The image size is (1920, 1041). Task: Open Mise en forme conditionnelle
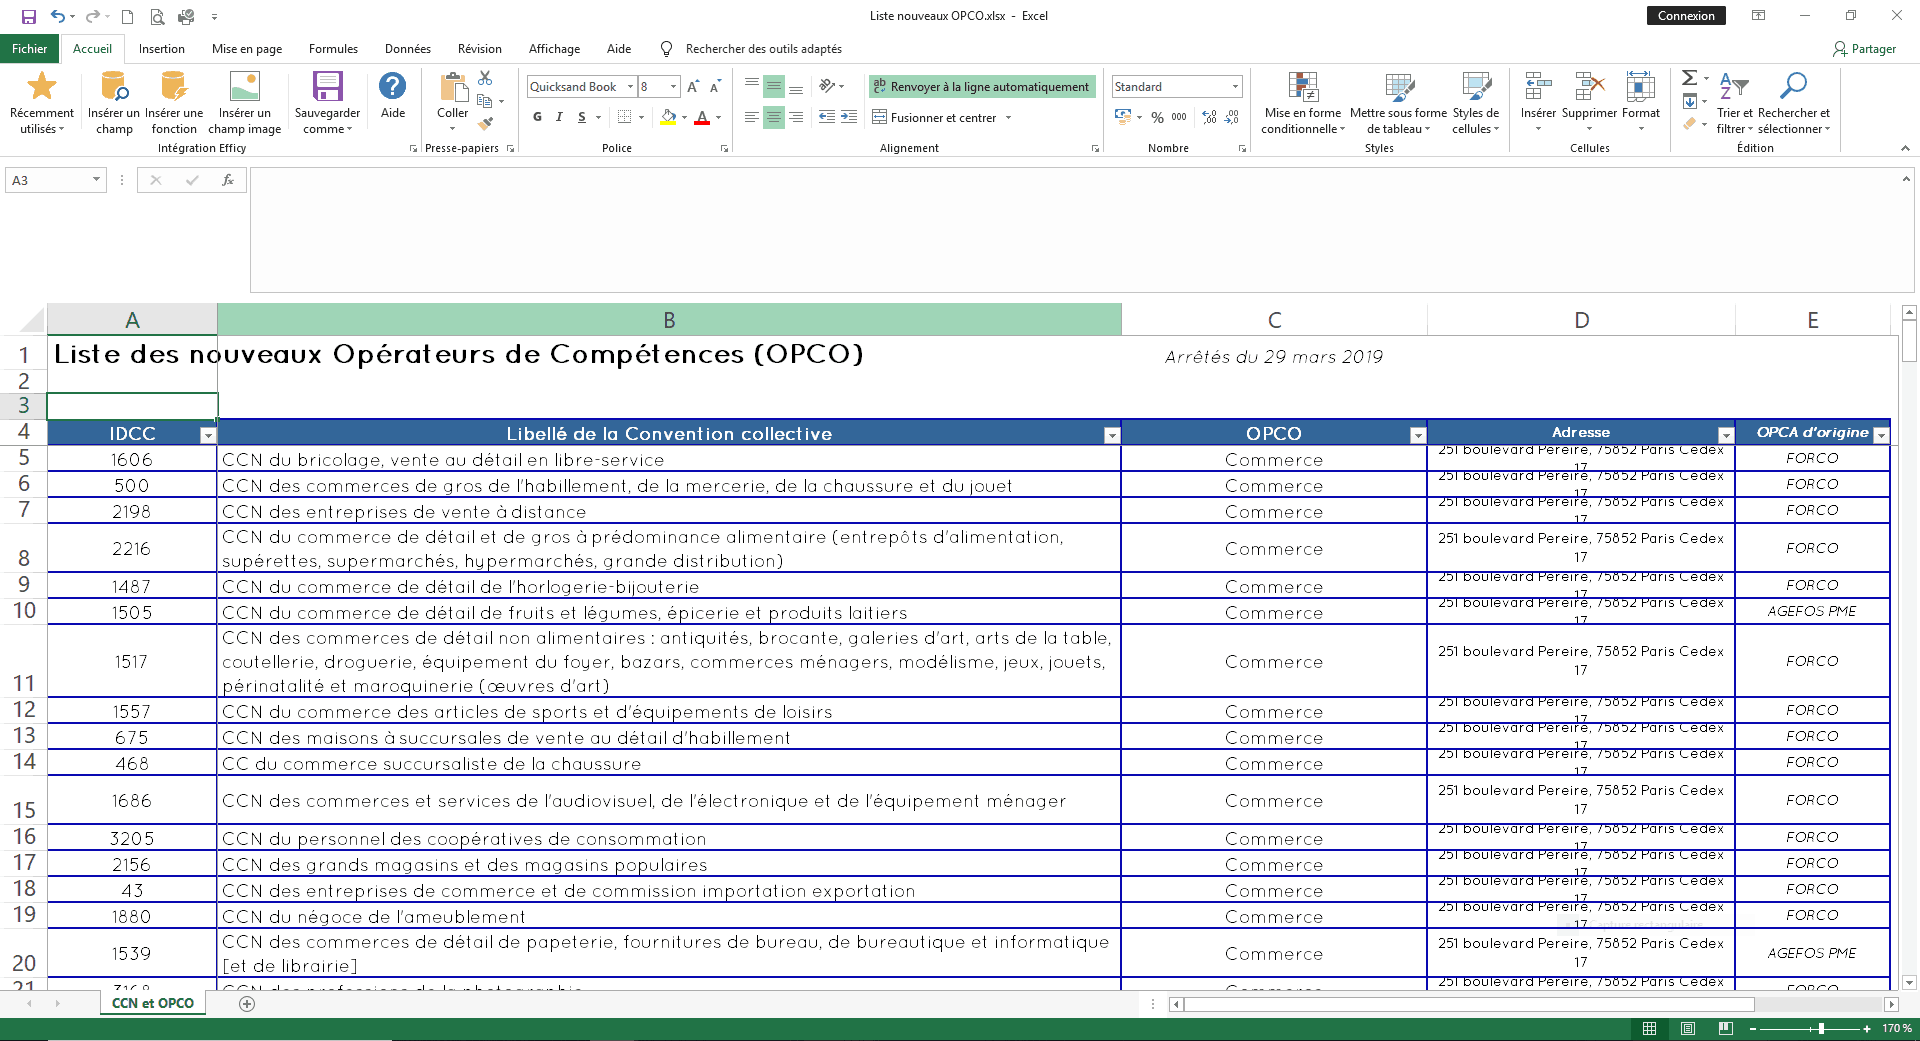(1303, 103)
